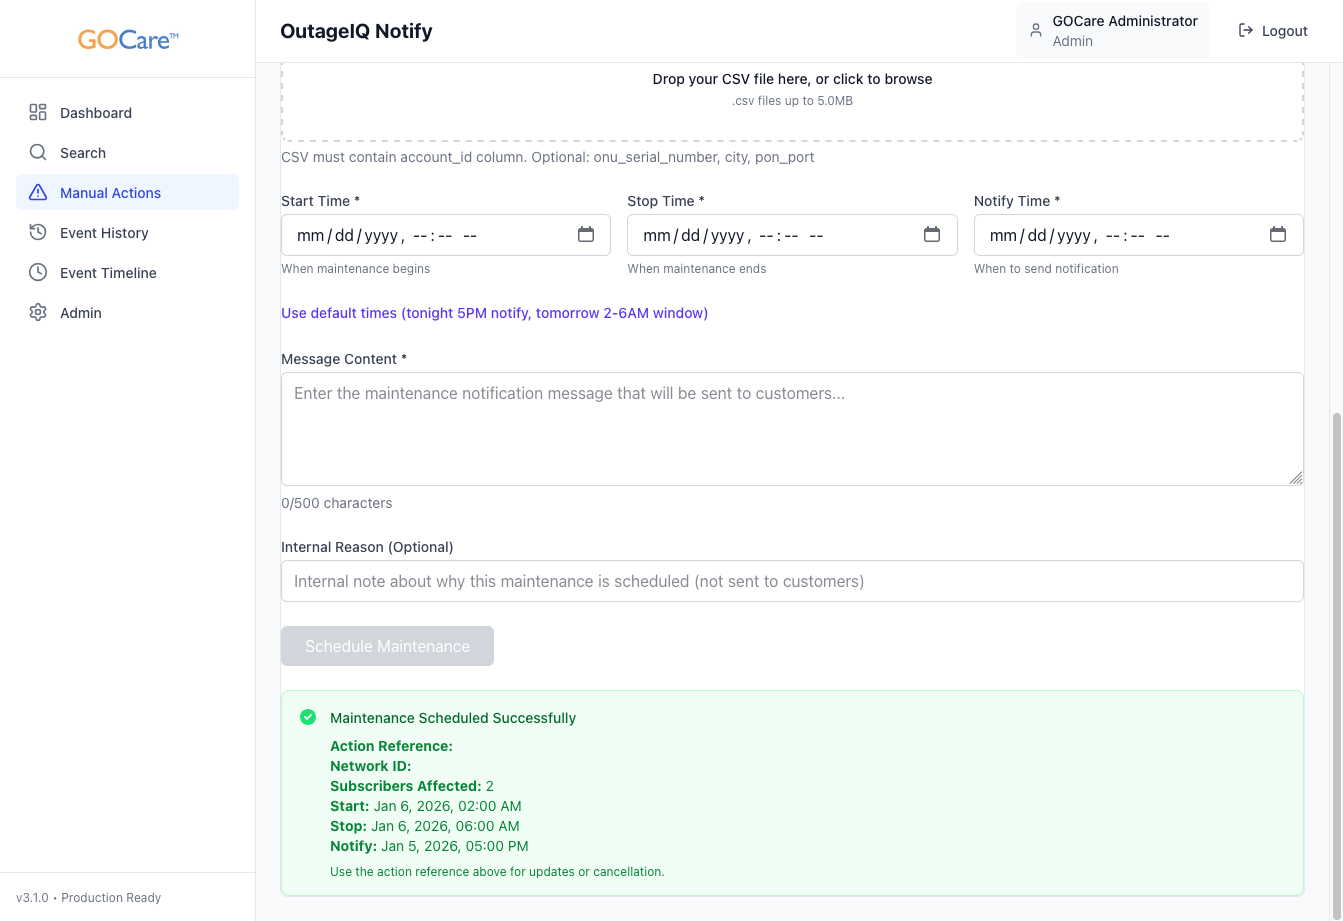Click into the Internal Reason input field

tap(792, 581)
